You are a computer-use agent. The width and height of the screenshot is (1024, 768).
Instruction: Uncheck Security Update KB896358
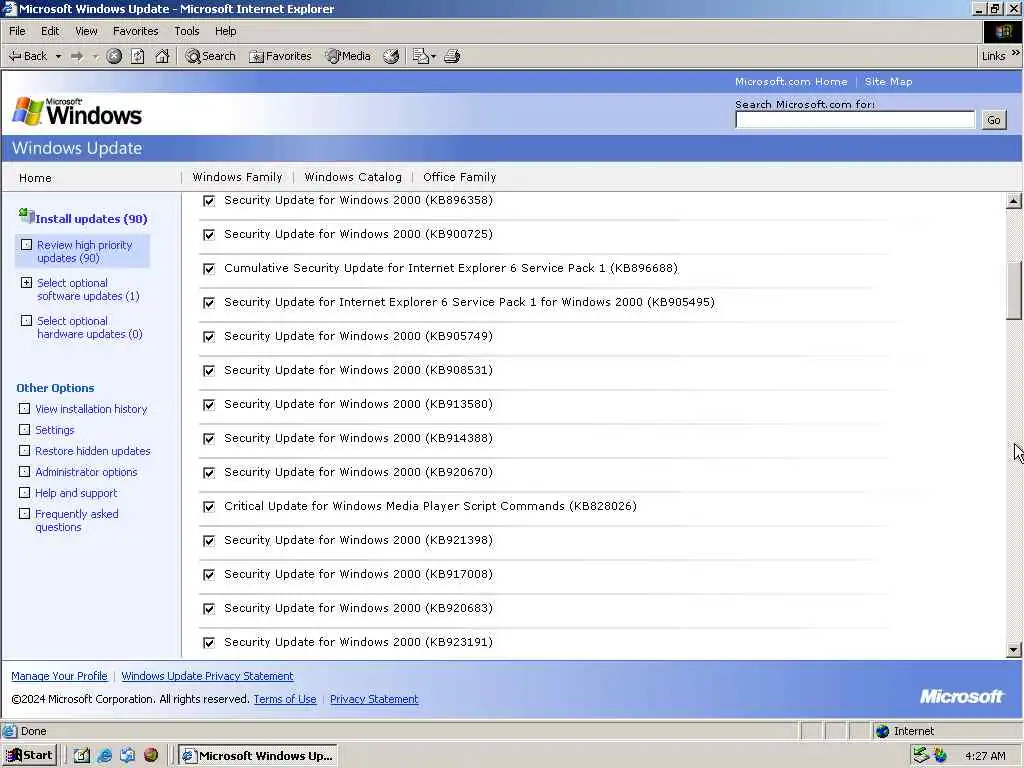click(209, 200)
